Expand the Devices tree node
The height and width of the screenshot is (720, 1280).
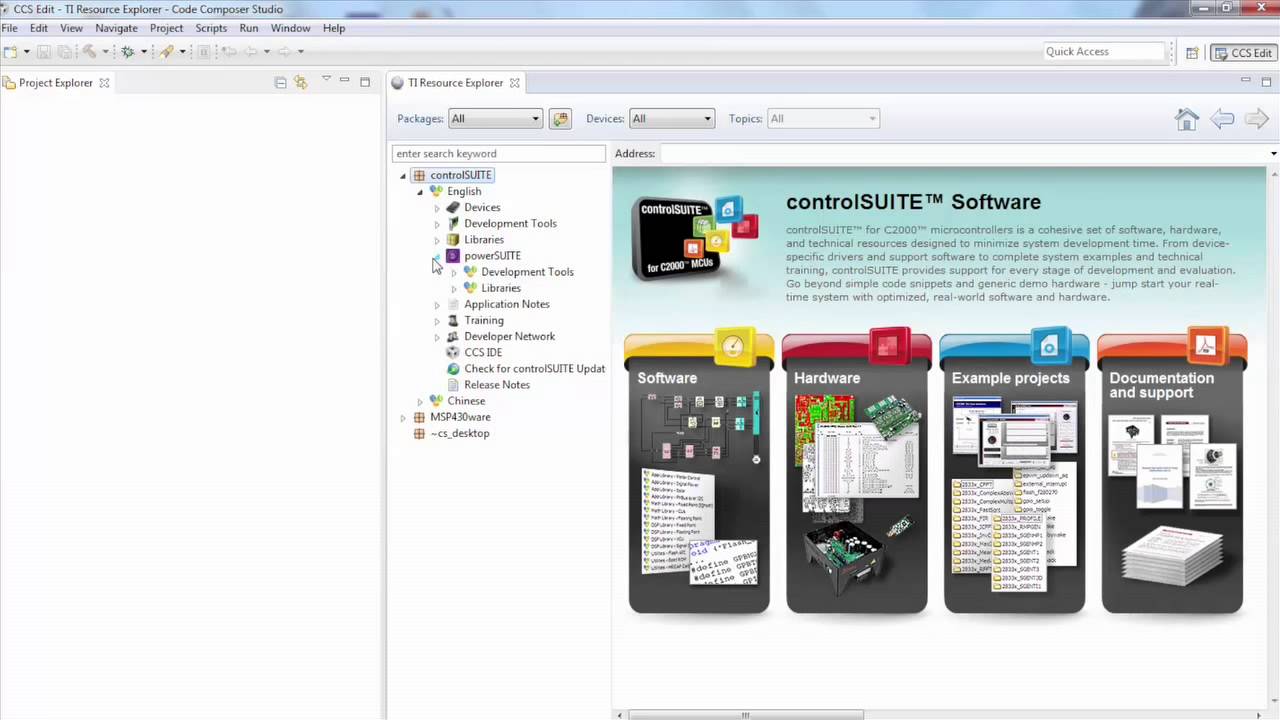point(437,208)
